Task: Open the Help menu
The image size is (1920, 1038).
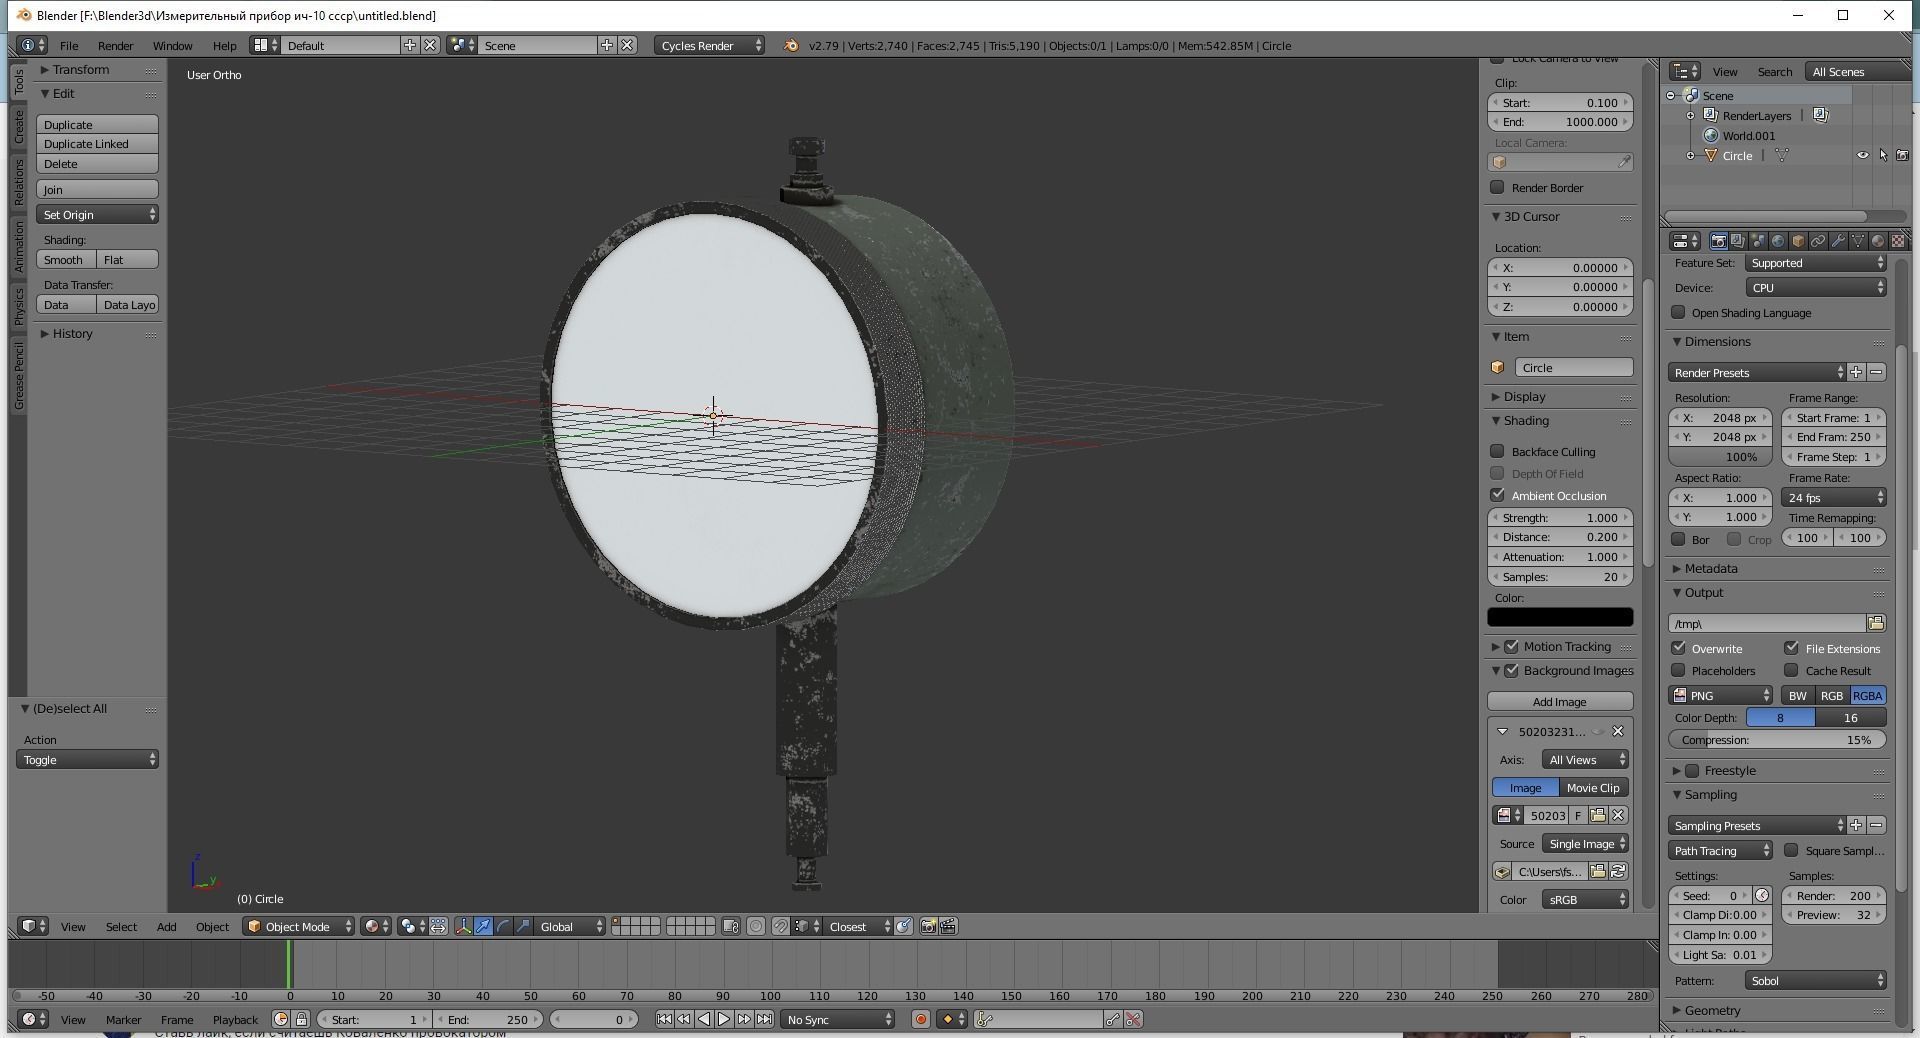Action: pos(224,46)
